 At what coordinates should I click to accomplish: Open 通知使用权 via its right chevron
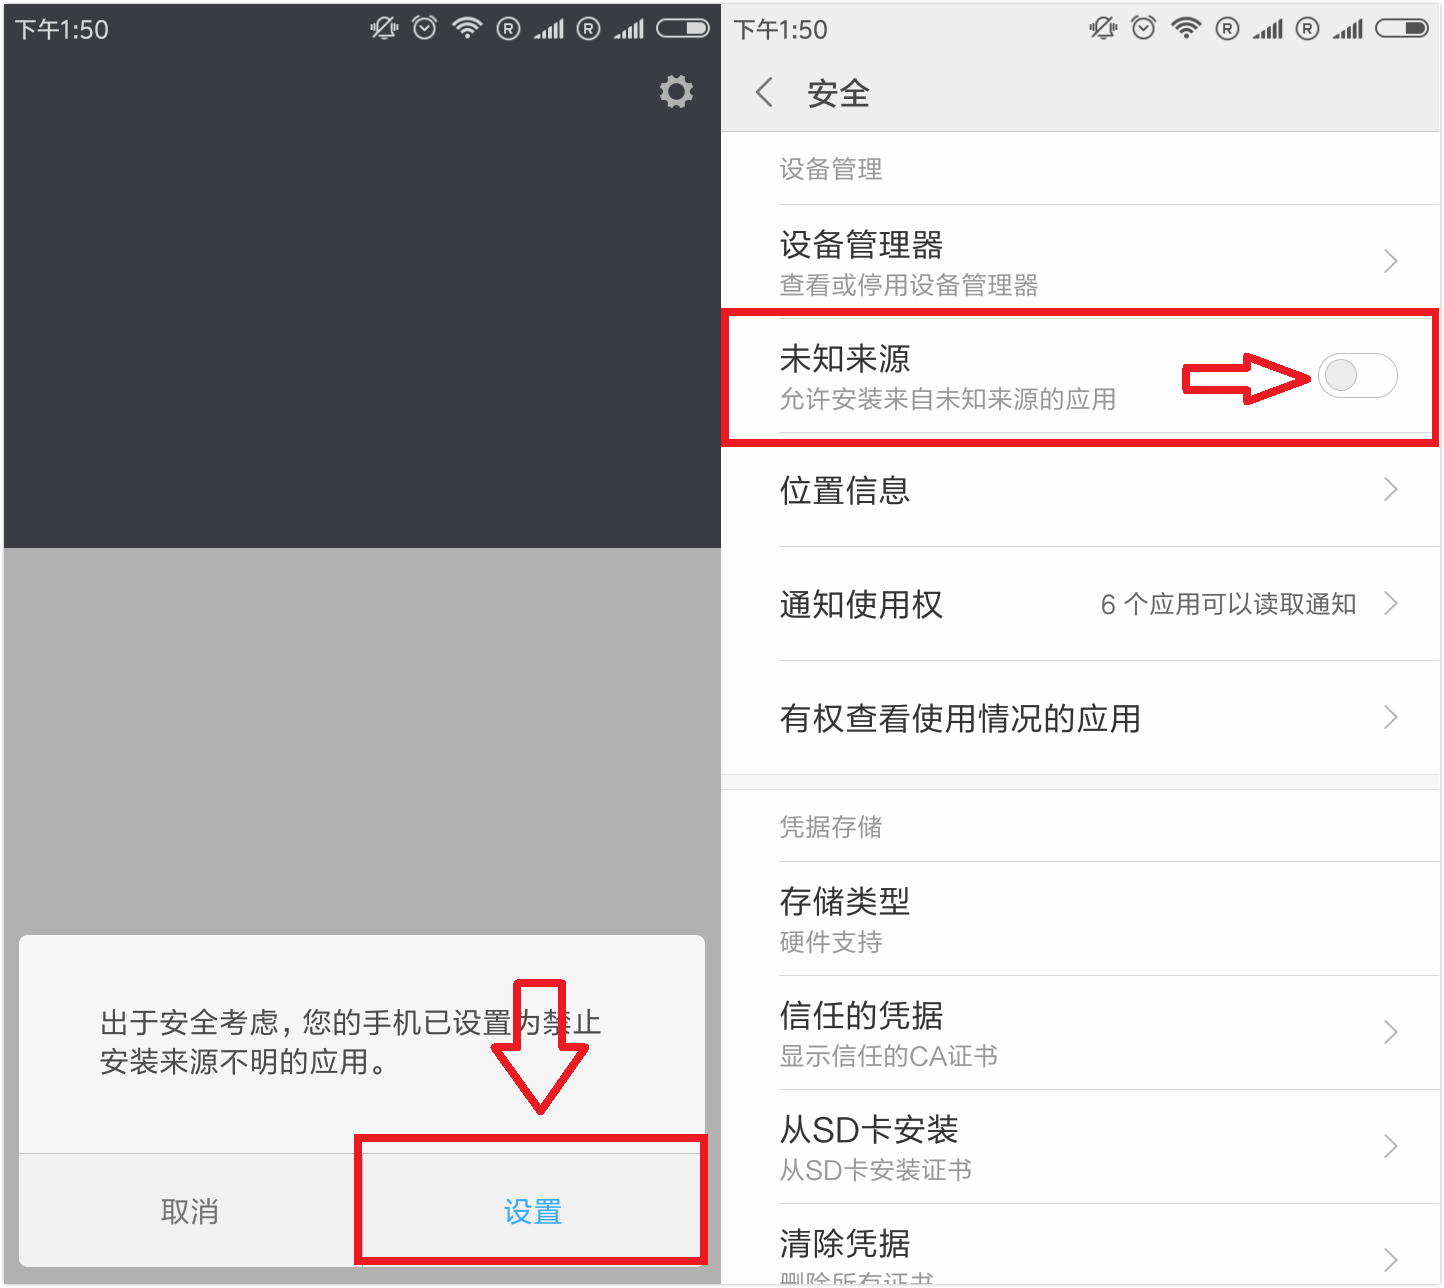coord(1390,603)
